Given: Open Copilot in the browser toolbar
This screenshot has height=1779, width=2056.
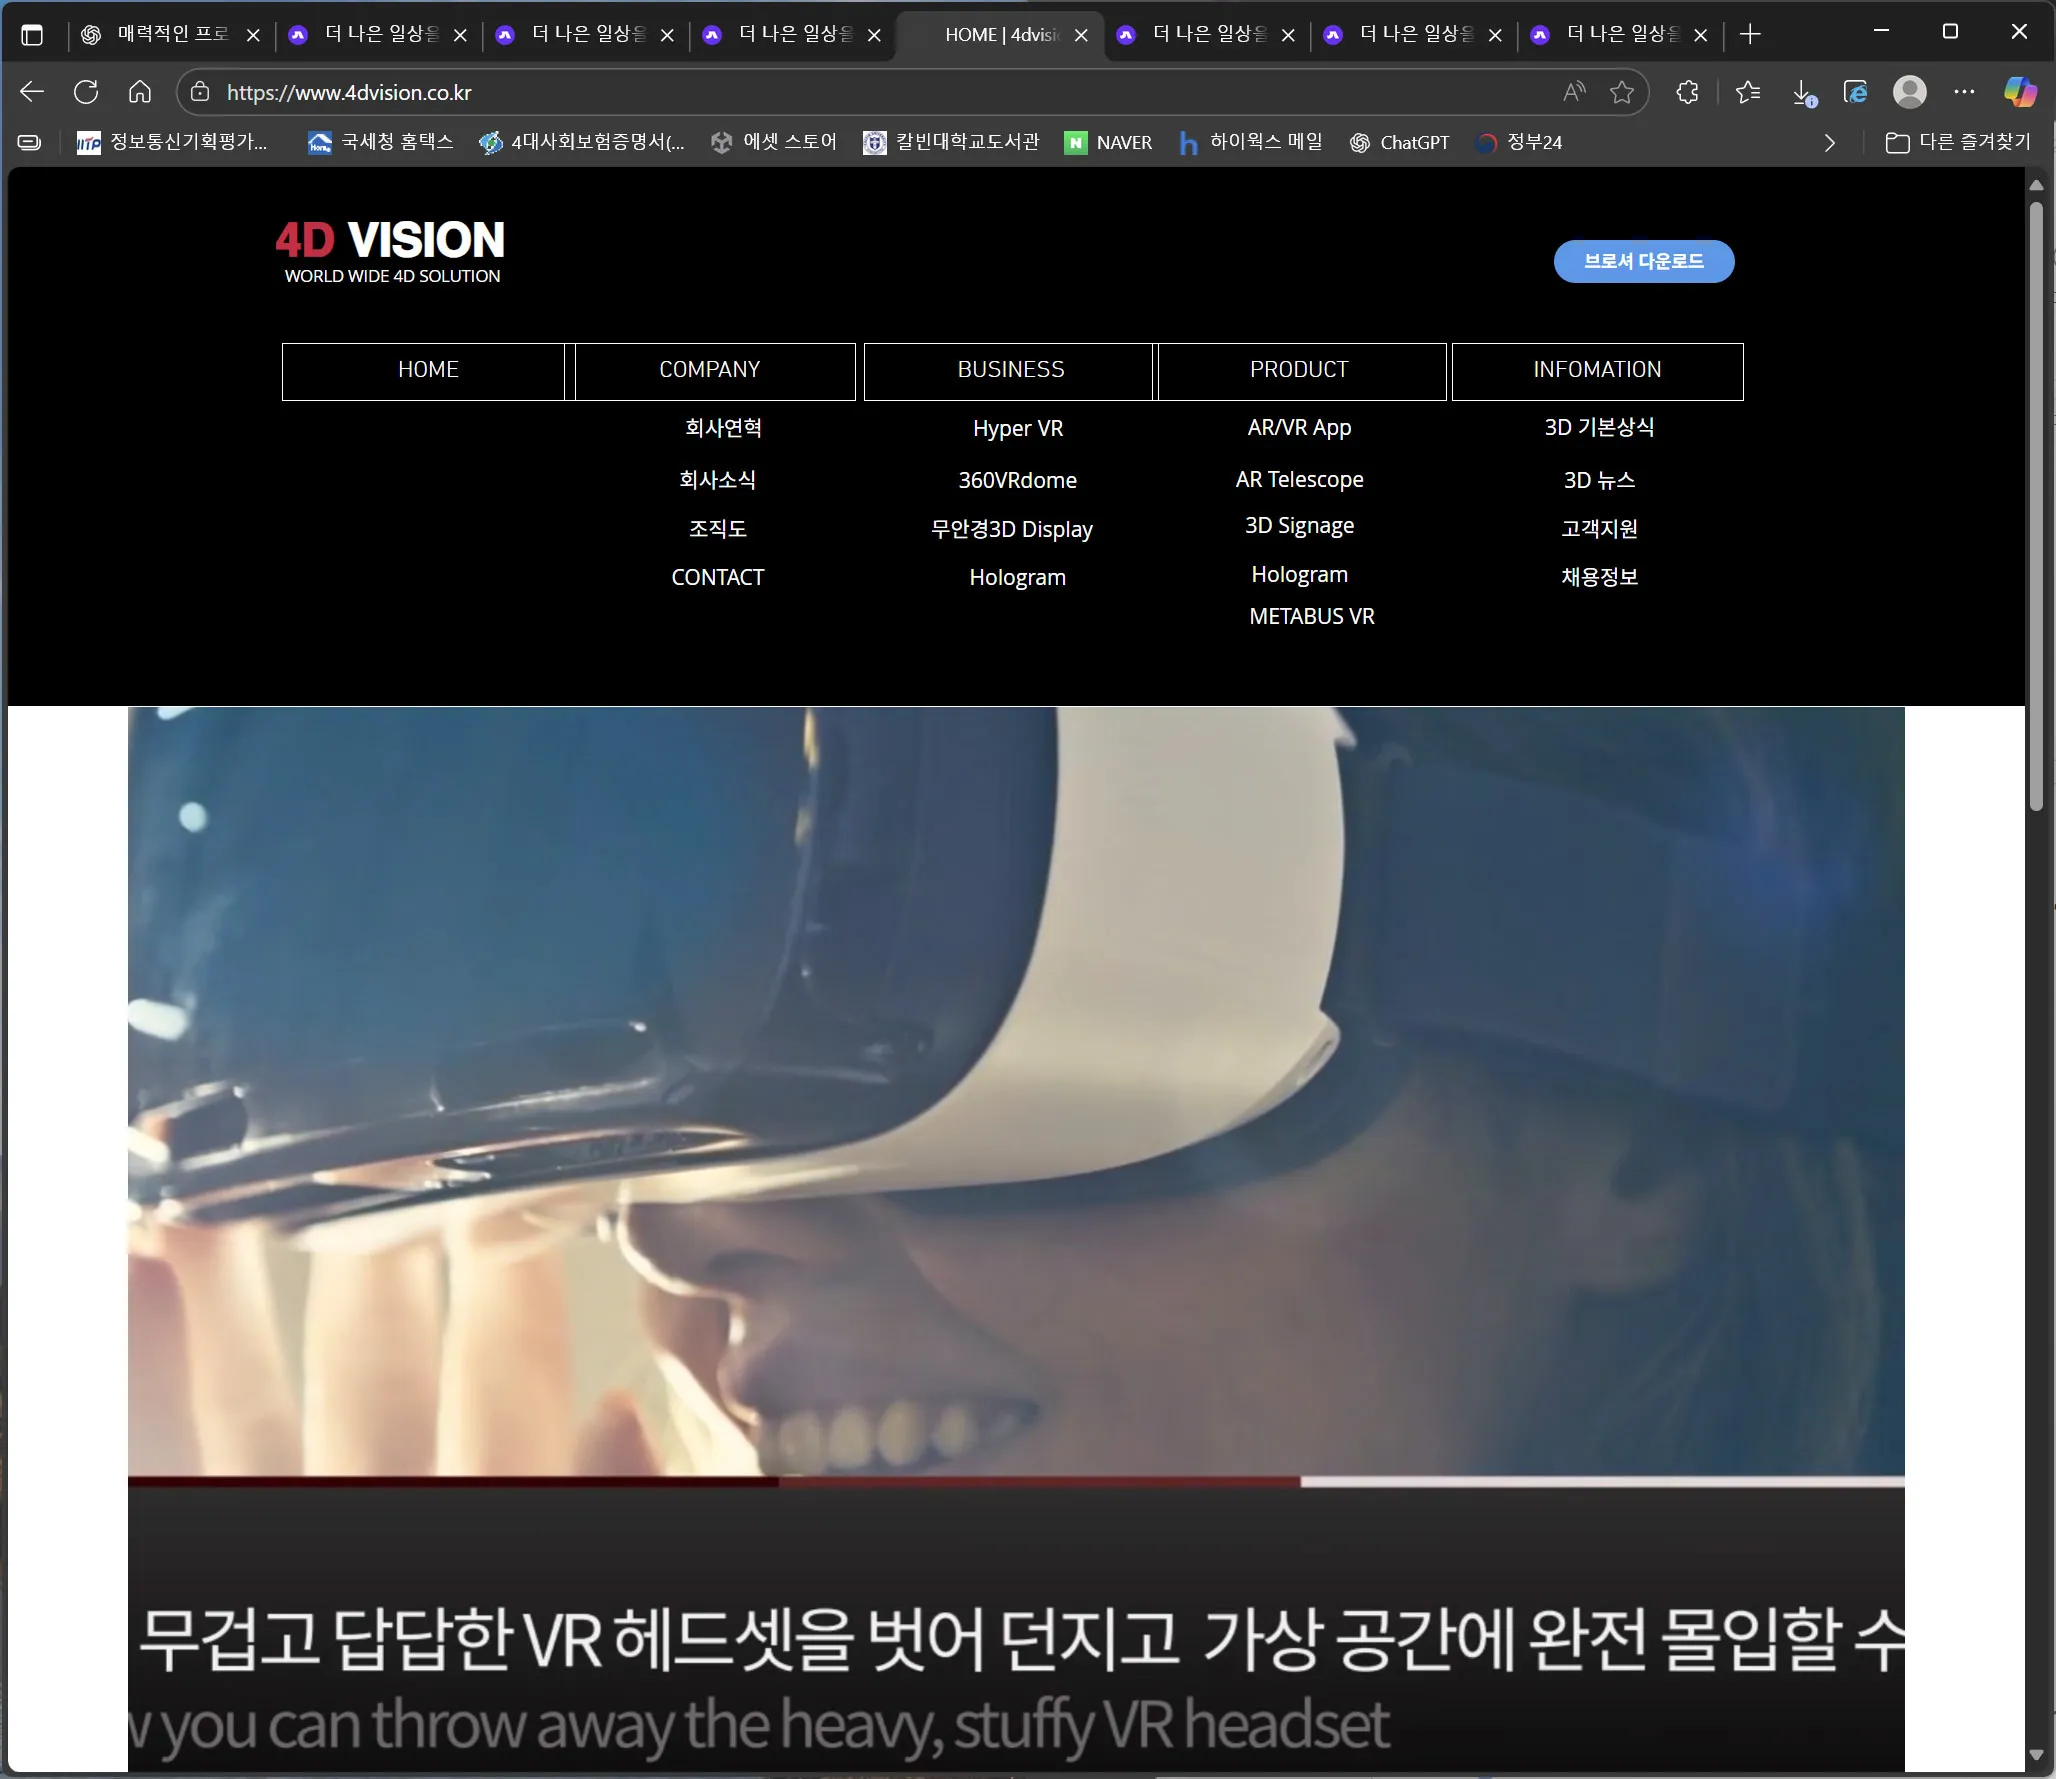Looking at the screenshot, I should point(2018,92).
